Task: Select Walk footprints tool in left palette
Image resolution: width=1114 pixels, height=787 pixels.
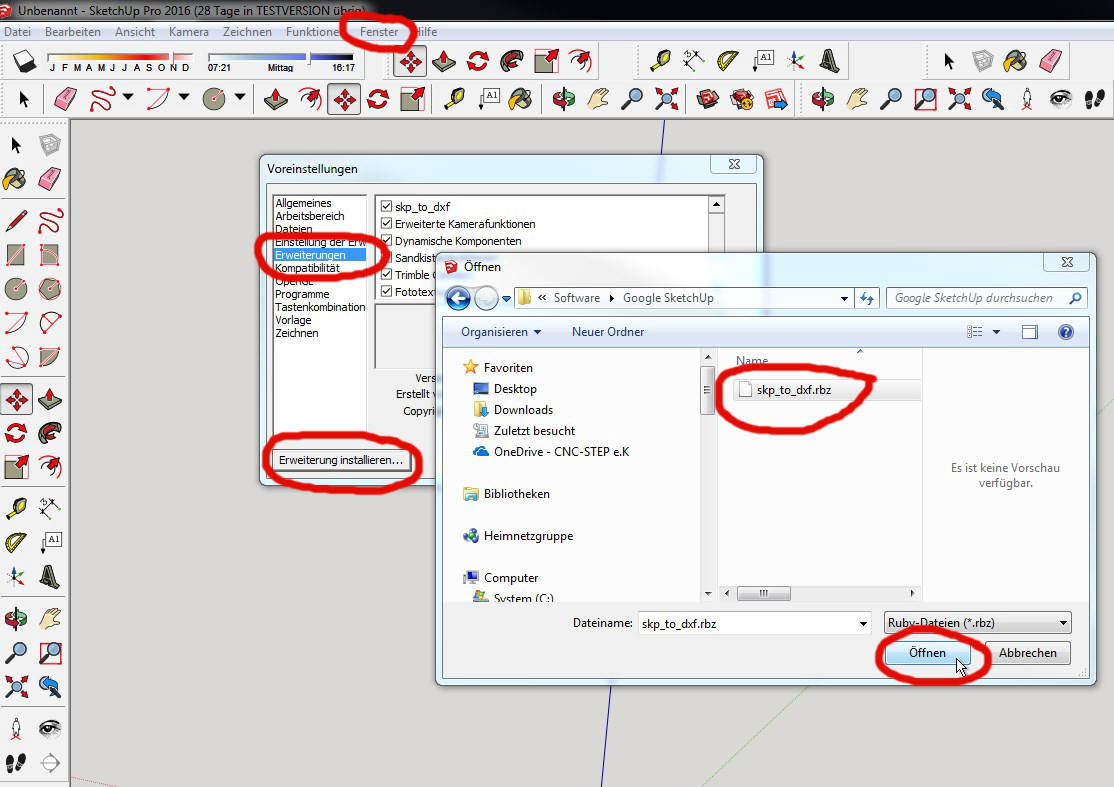Action: (16, 763)
